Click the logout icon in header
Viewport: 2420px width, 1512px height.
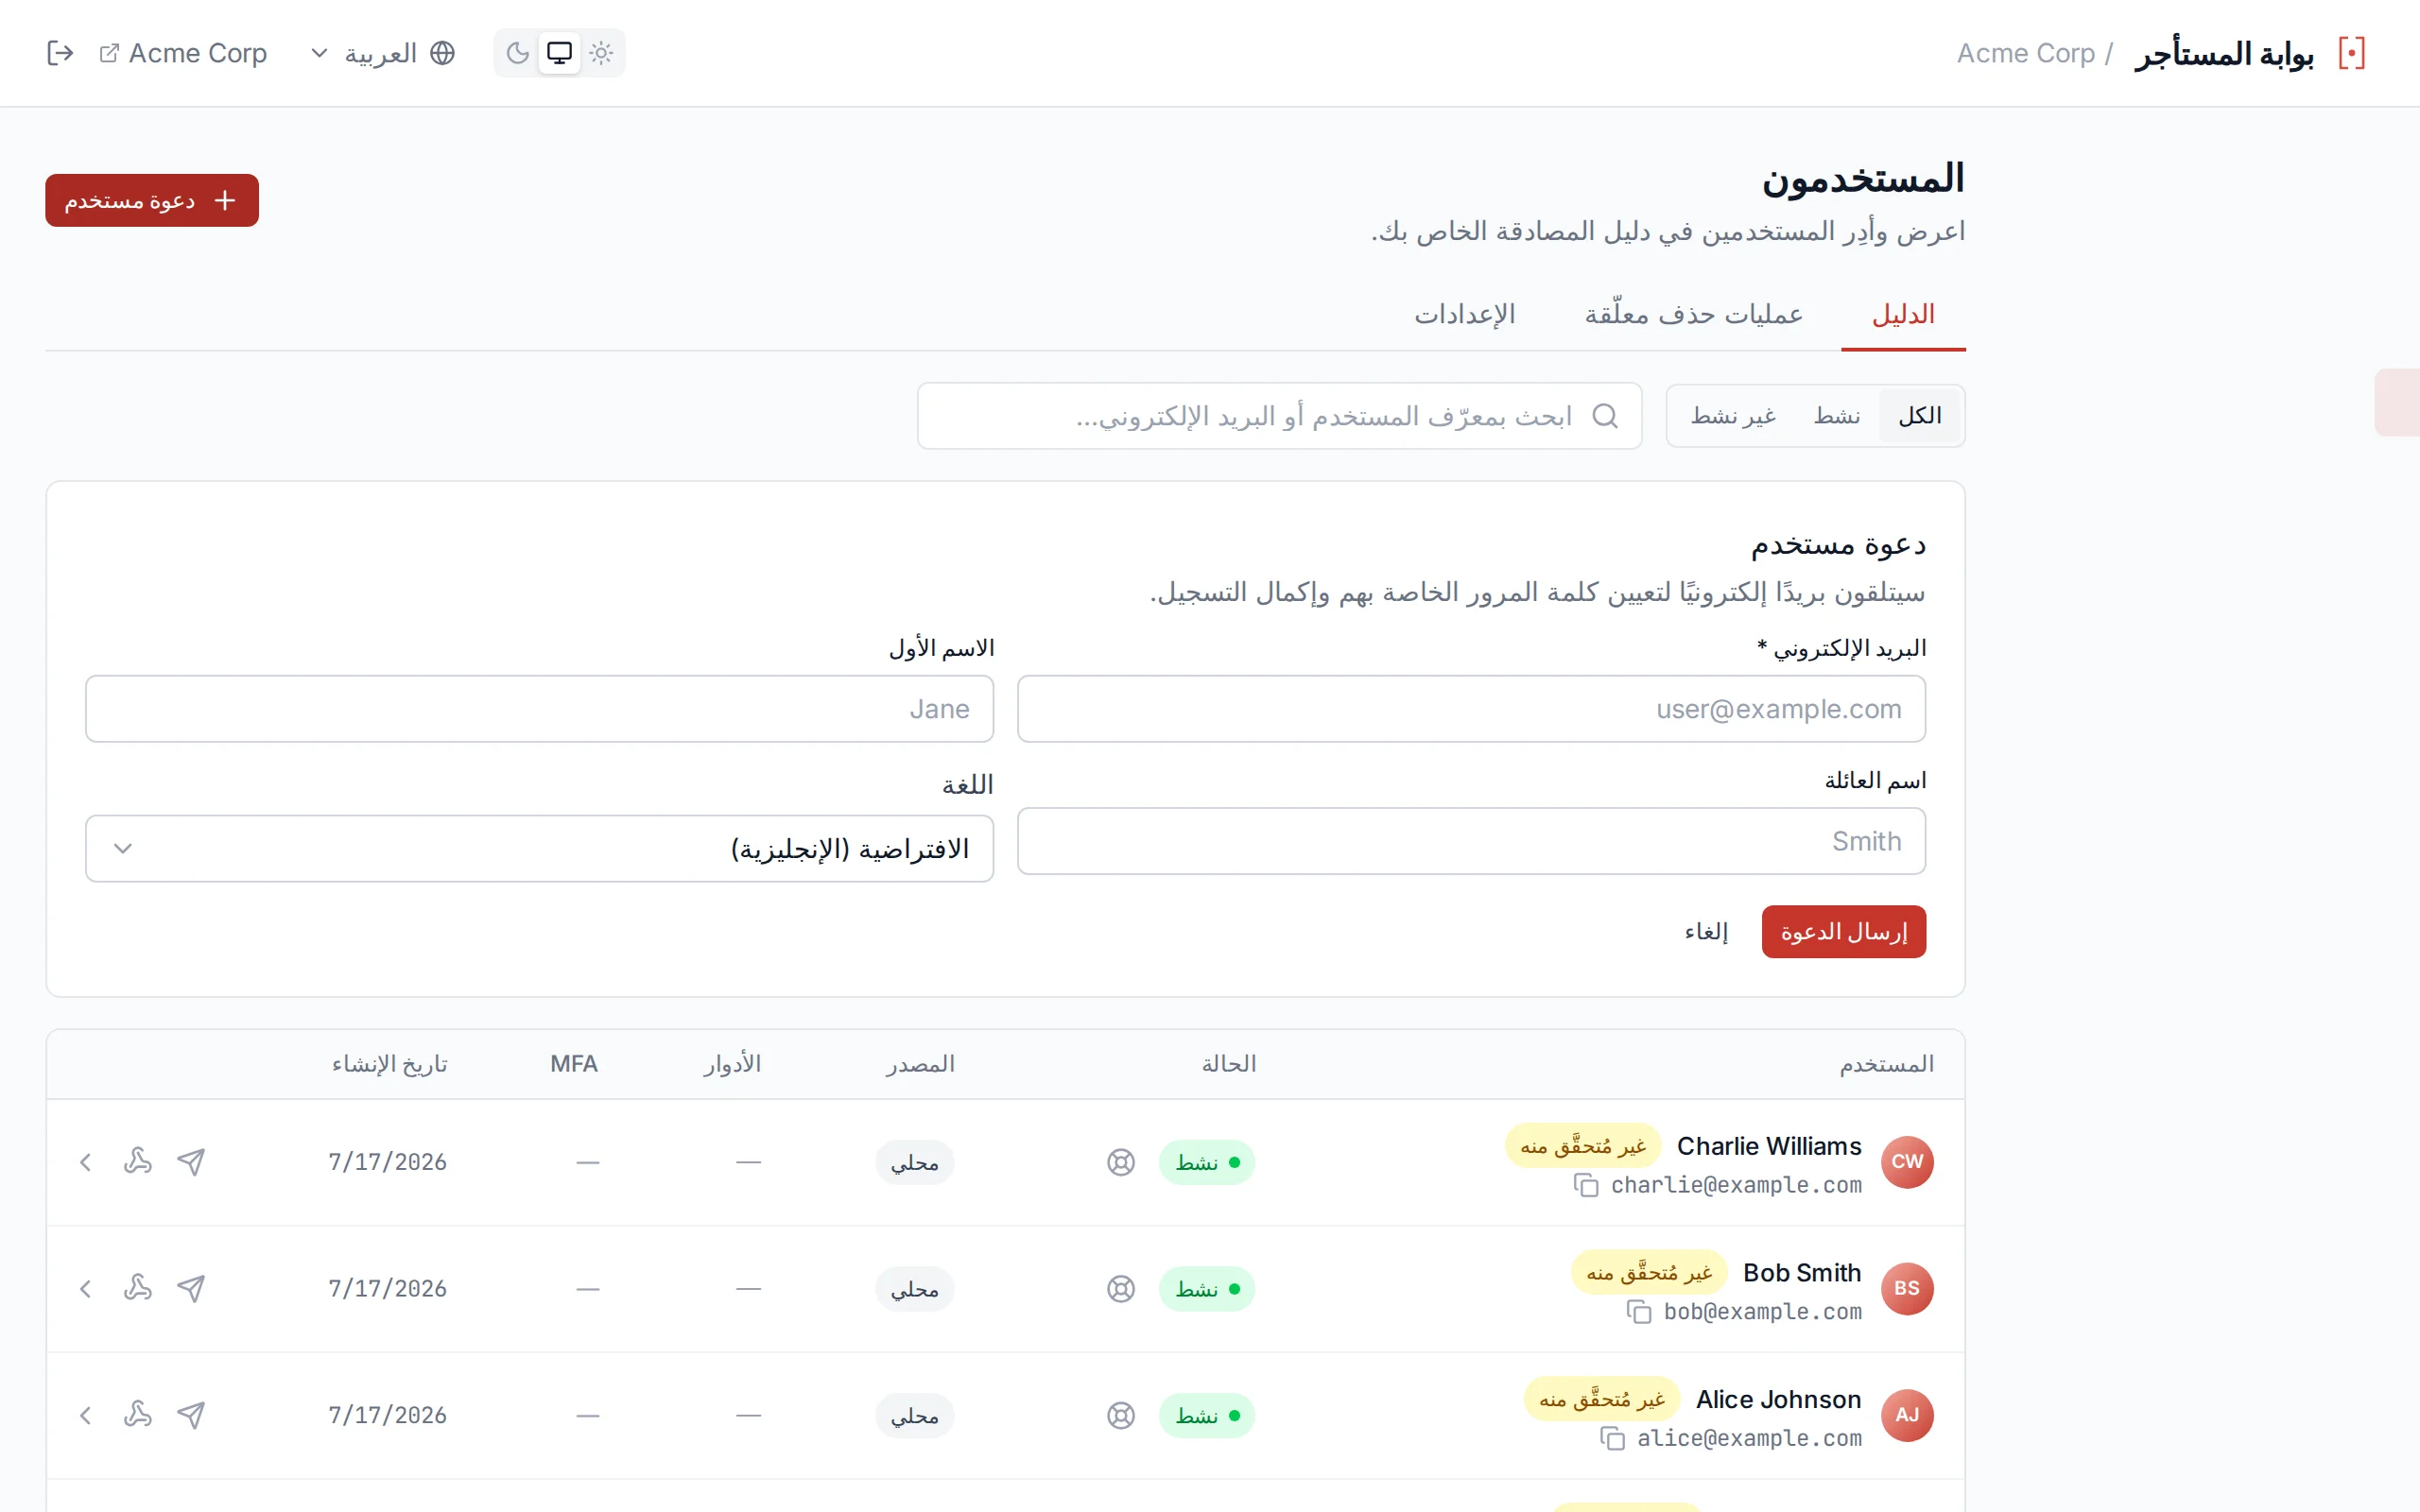click(60, 53)
